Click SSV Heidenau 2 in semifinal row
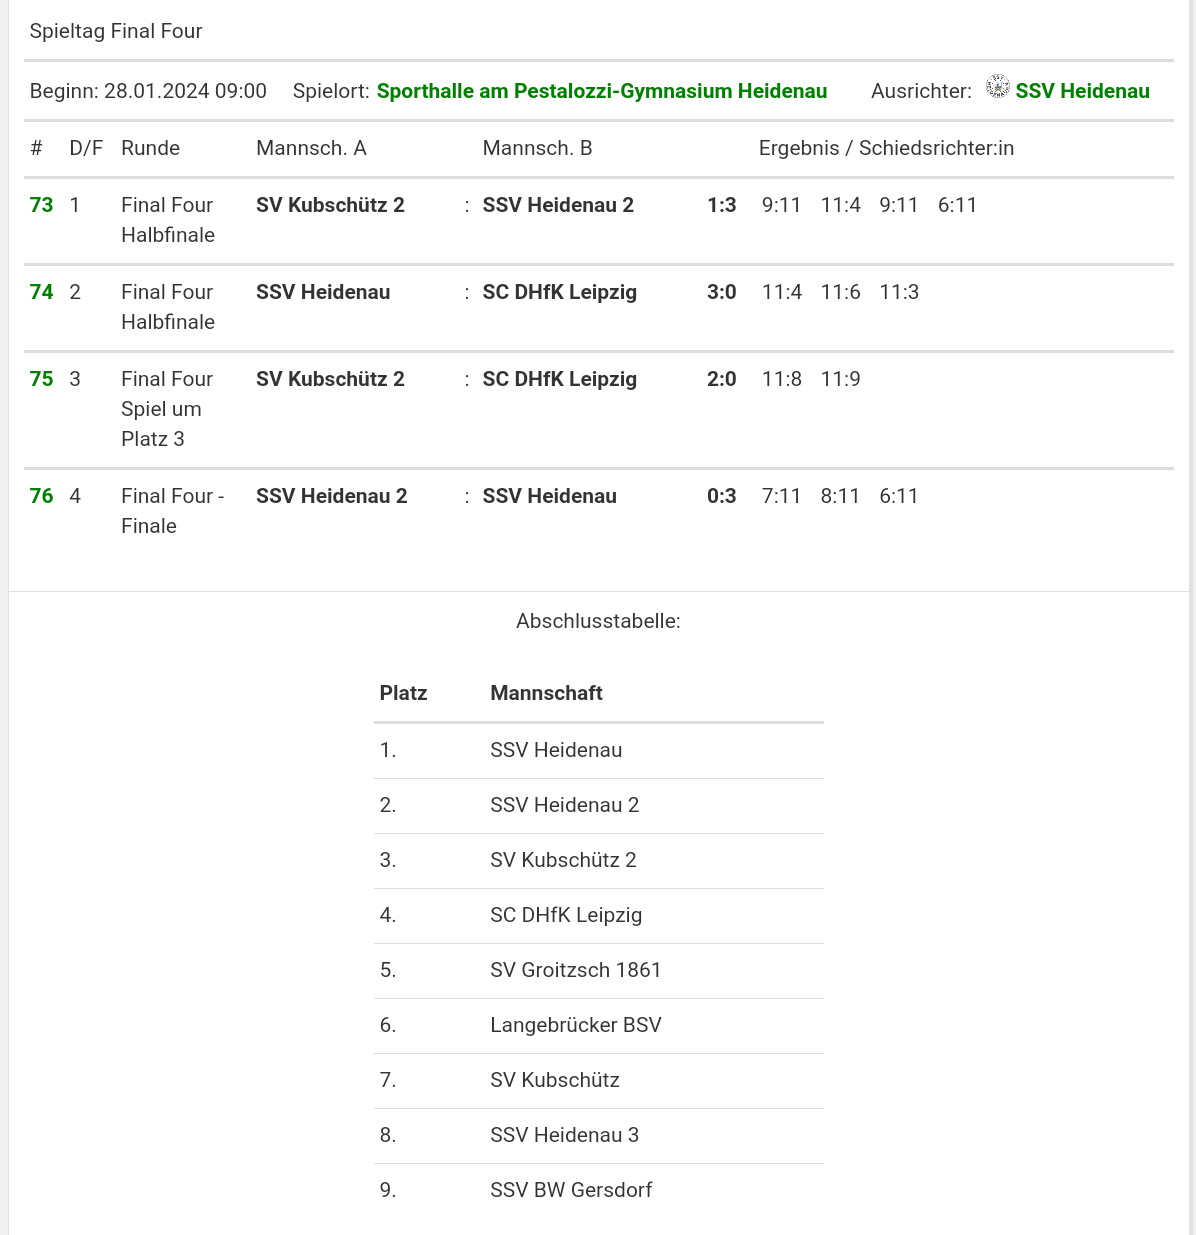The width and height of the screenshot is (1196, 1235). (x=557, y=205)
